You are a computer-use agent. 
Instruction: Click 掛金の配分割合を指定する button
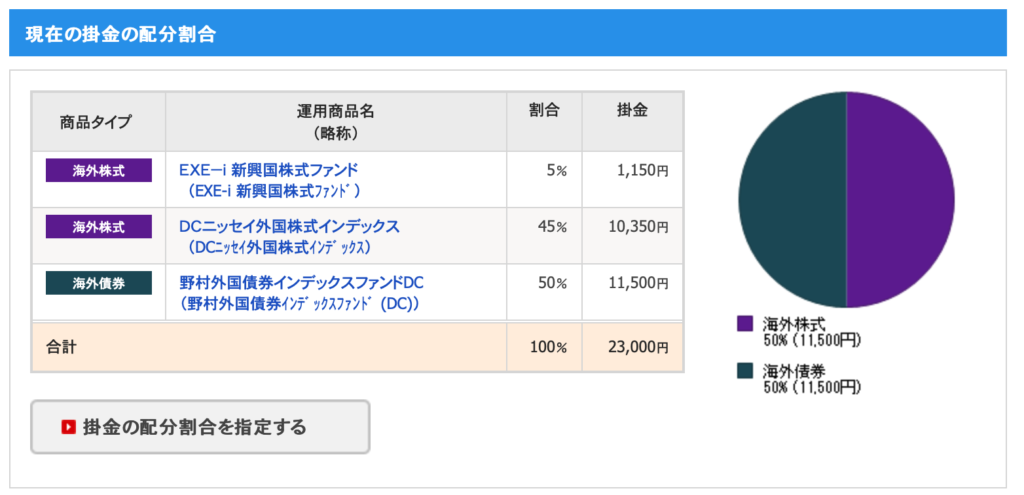tap(200, 427)
